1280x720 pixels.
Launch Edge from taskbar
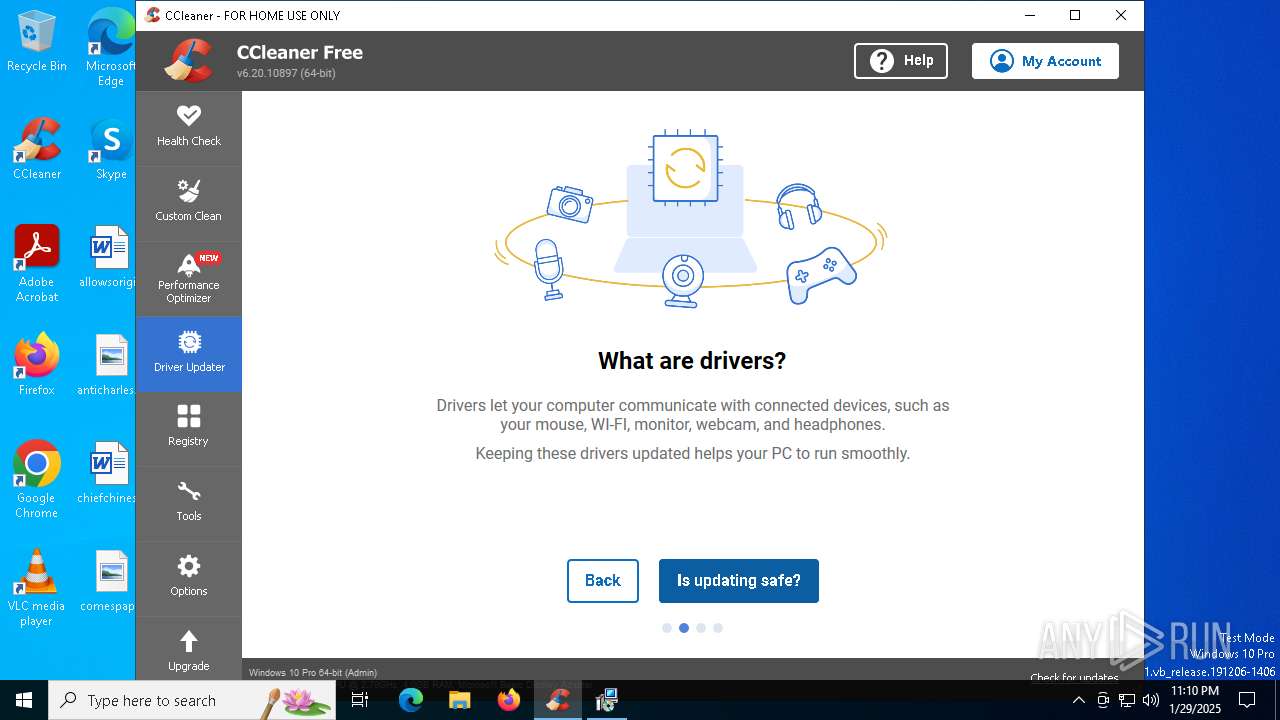click(x=411, y=700)
